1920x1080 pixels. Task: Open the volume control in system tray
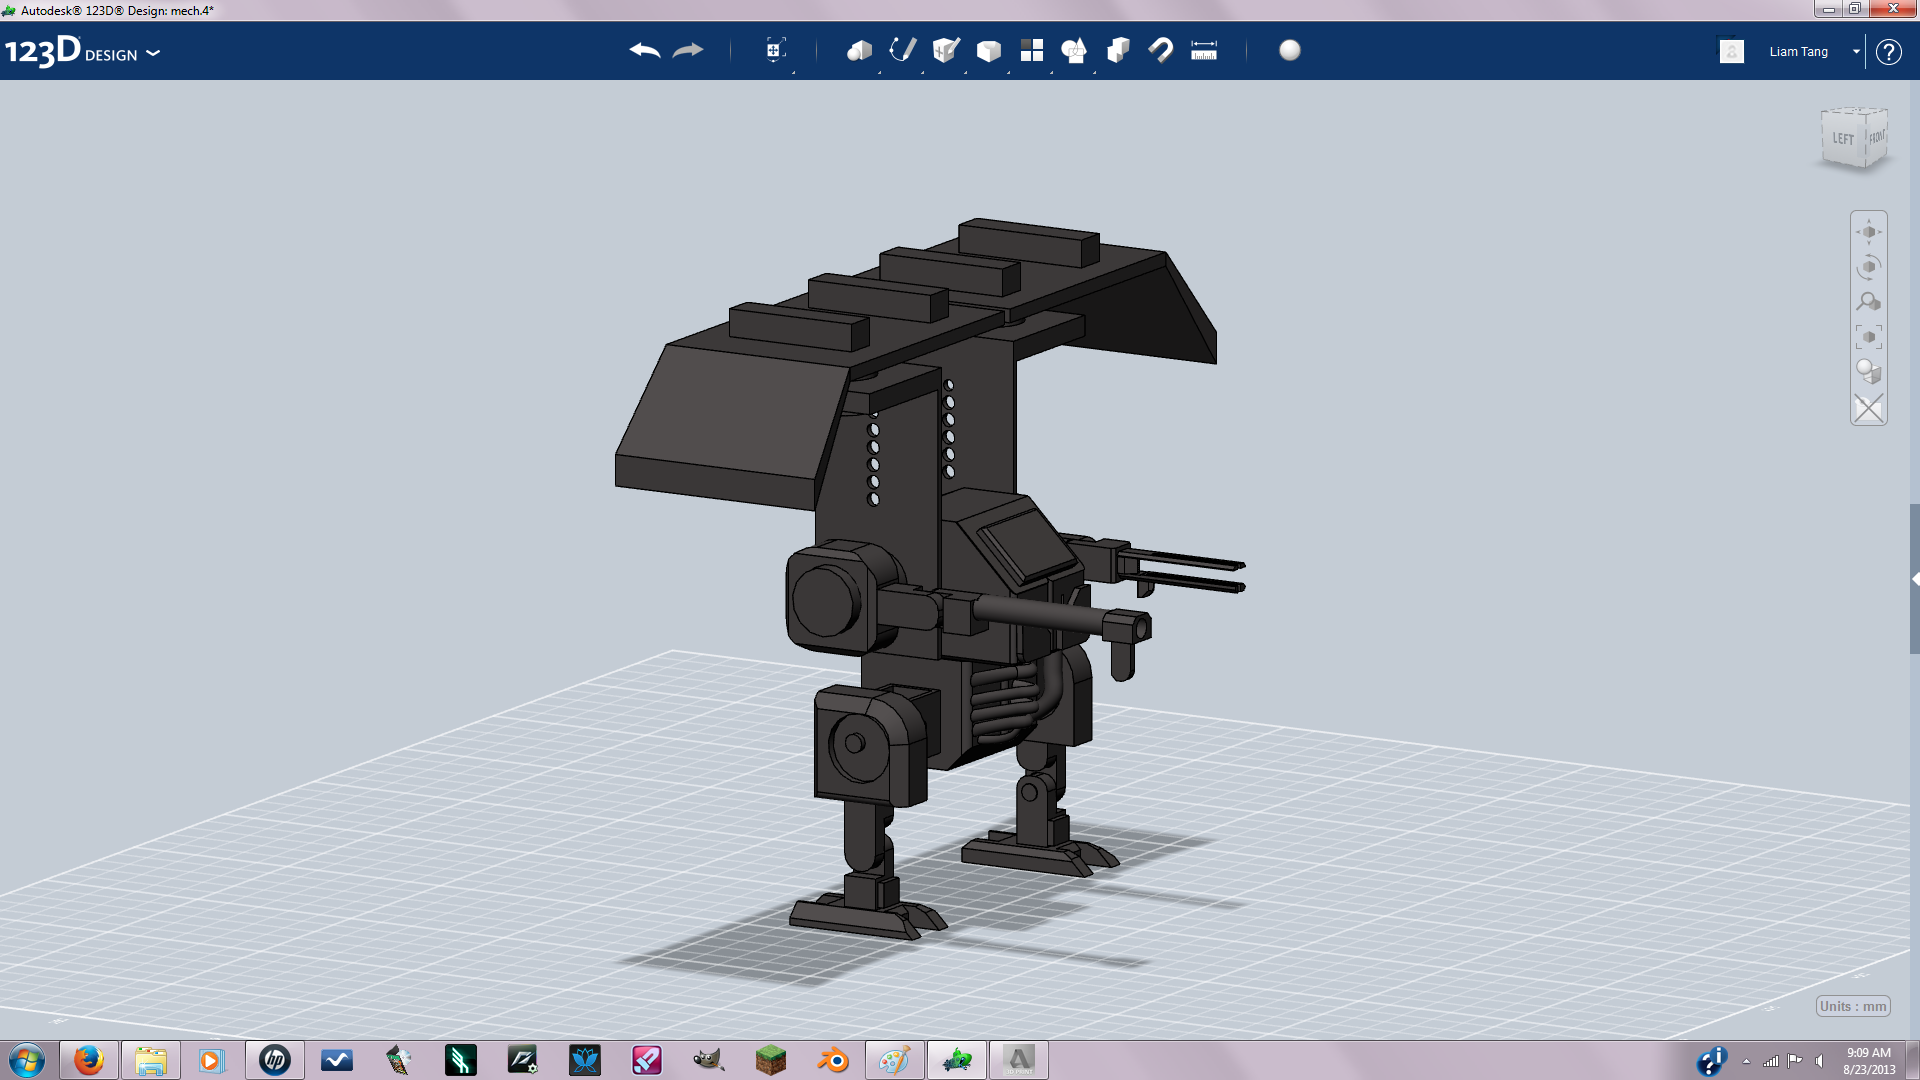(x=1820, y=1061)
